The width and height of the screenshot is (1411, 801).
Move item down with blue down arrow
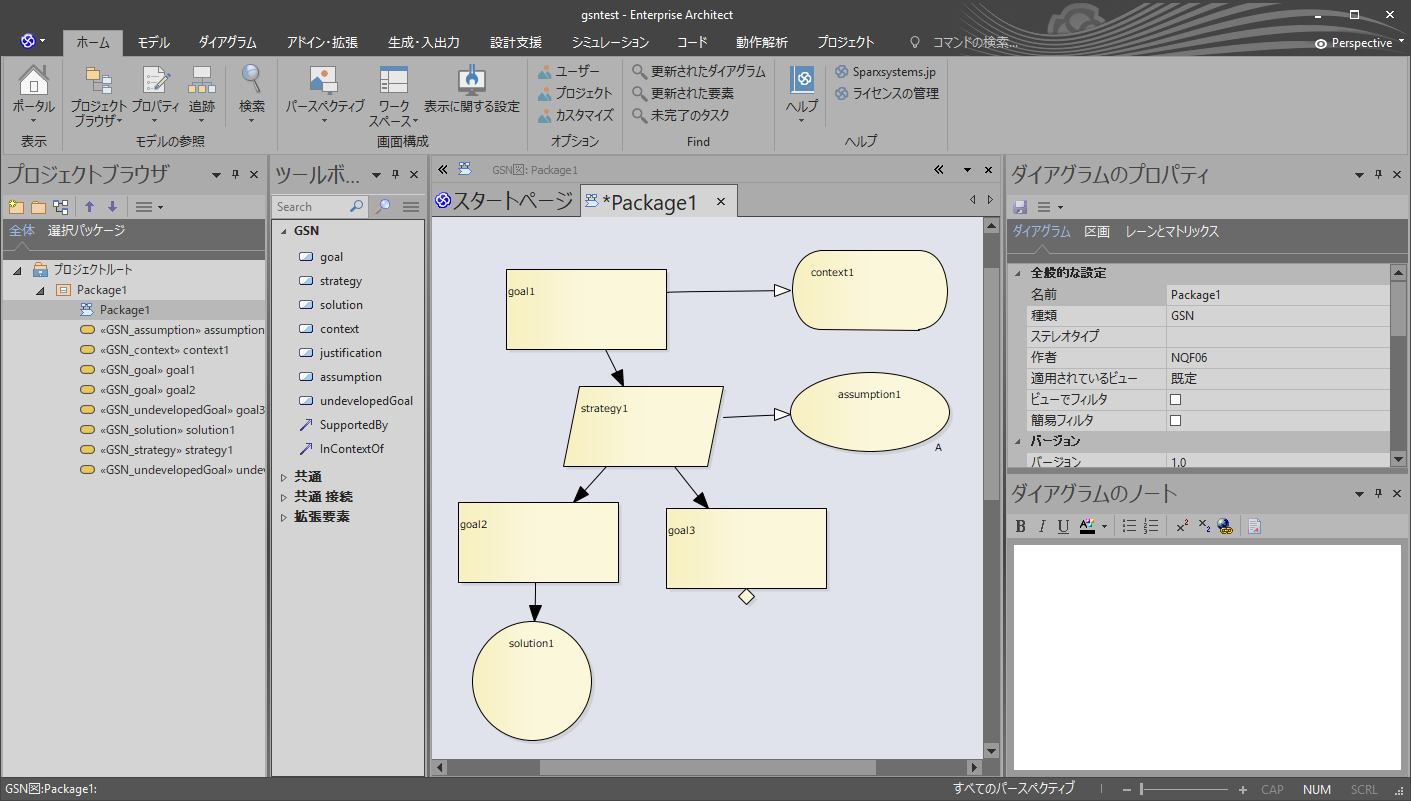[x=112, y=207]
